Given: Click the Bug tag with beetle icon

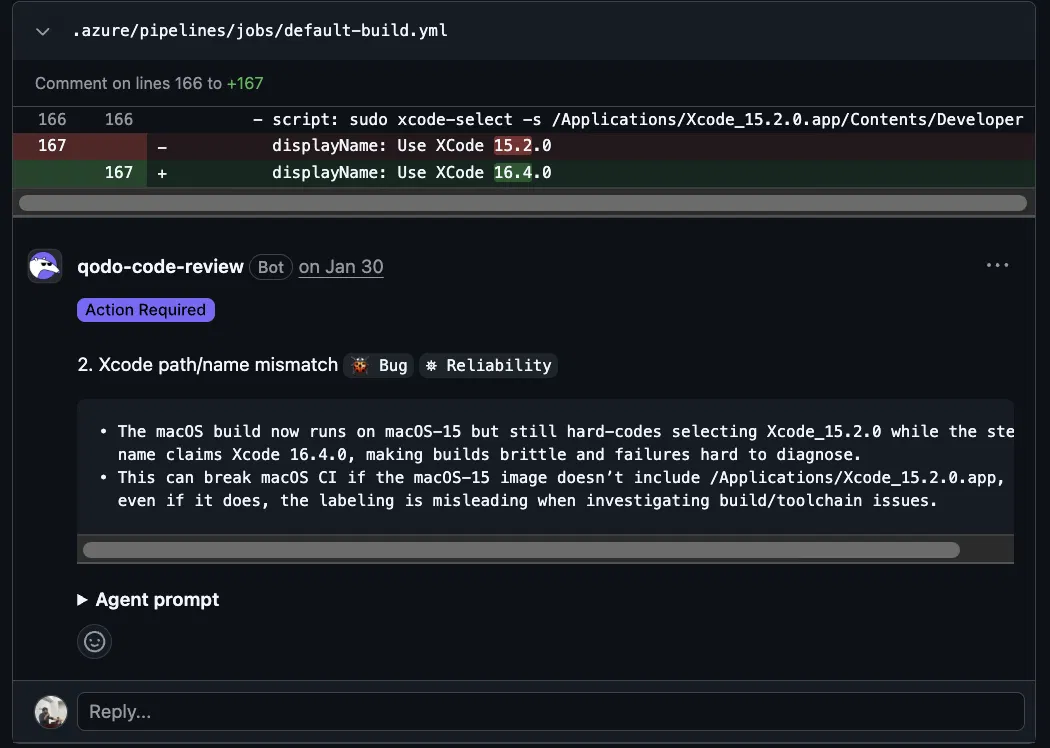Looking at the screenshot, I should pyautogui.click(x=379, y=366).
